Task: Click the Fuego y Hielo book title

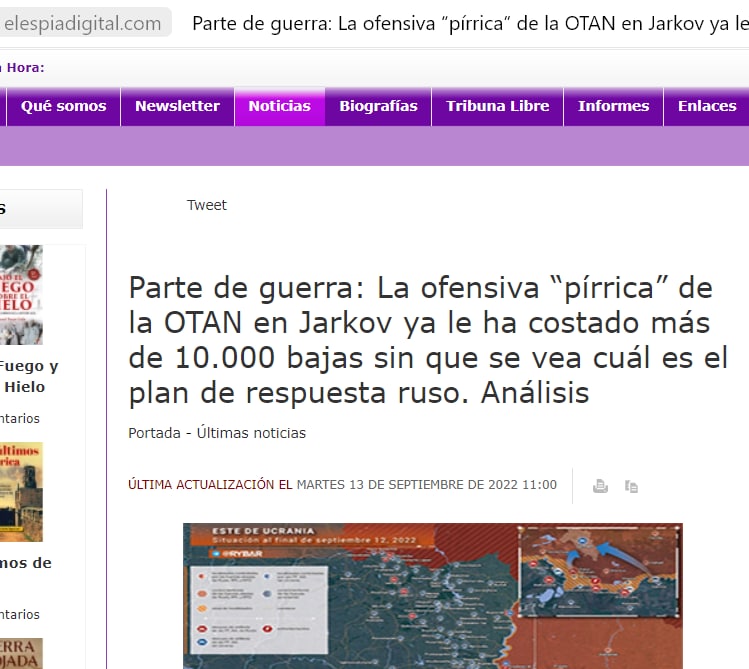Action: tap(28, 376)
